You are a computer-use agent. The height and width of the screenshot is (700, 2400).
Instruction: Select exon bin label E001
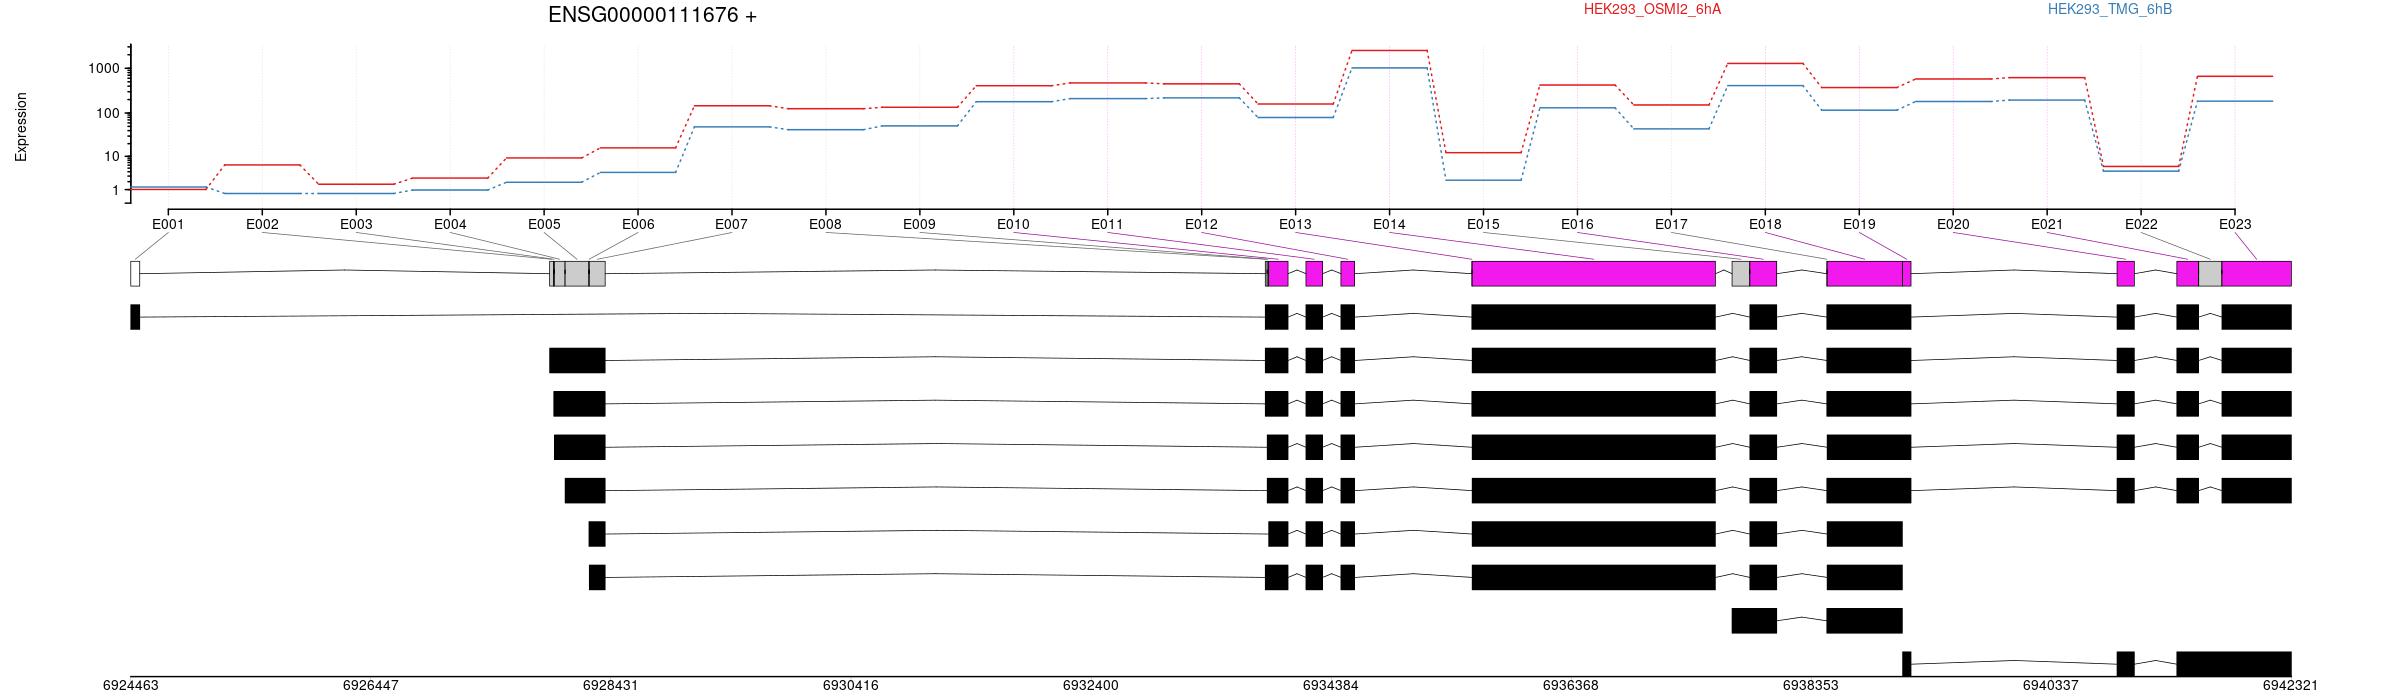[168, 224]
